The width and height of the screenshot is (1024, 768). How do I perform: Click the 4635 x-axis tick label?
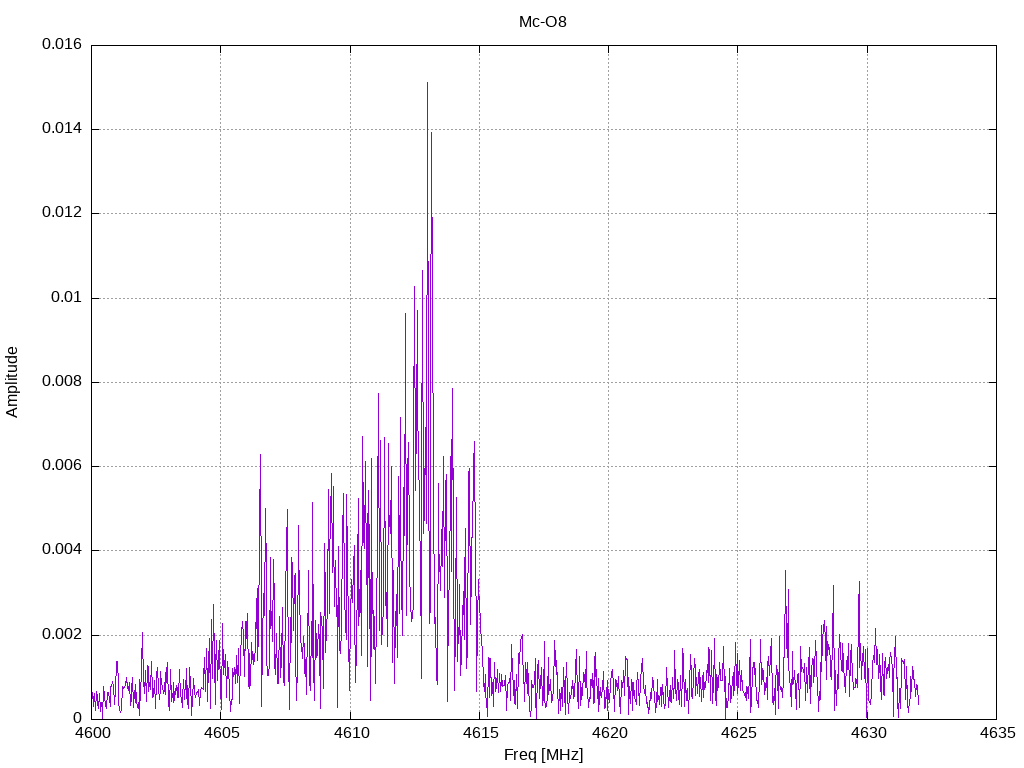point(996,733)
